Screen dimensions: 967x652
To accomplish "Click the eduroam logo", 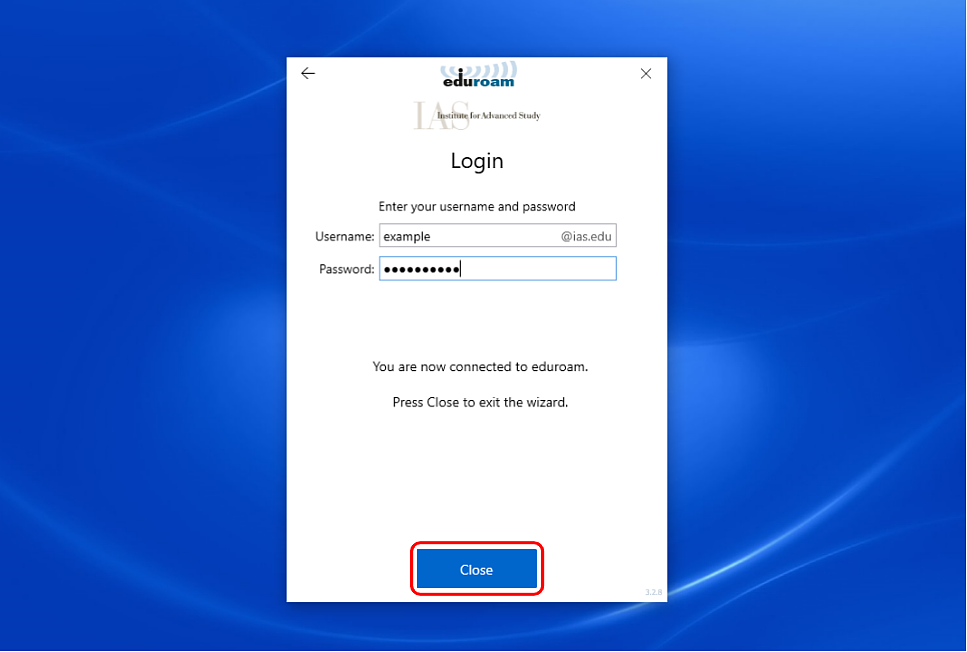I will [478, 81].
